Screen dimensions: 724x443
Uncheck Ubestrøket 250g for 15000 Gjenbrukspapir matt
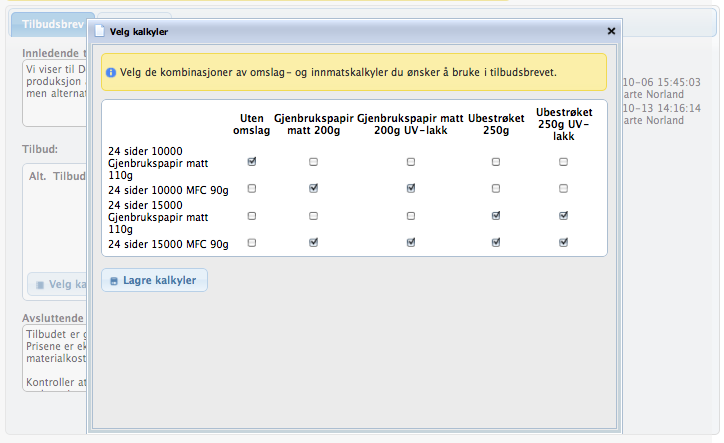coord(496,215)
